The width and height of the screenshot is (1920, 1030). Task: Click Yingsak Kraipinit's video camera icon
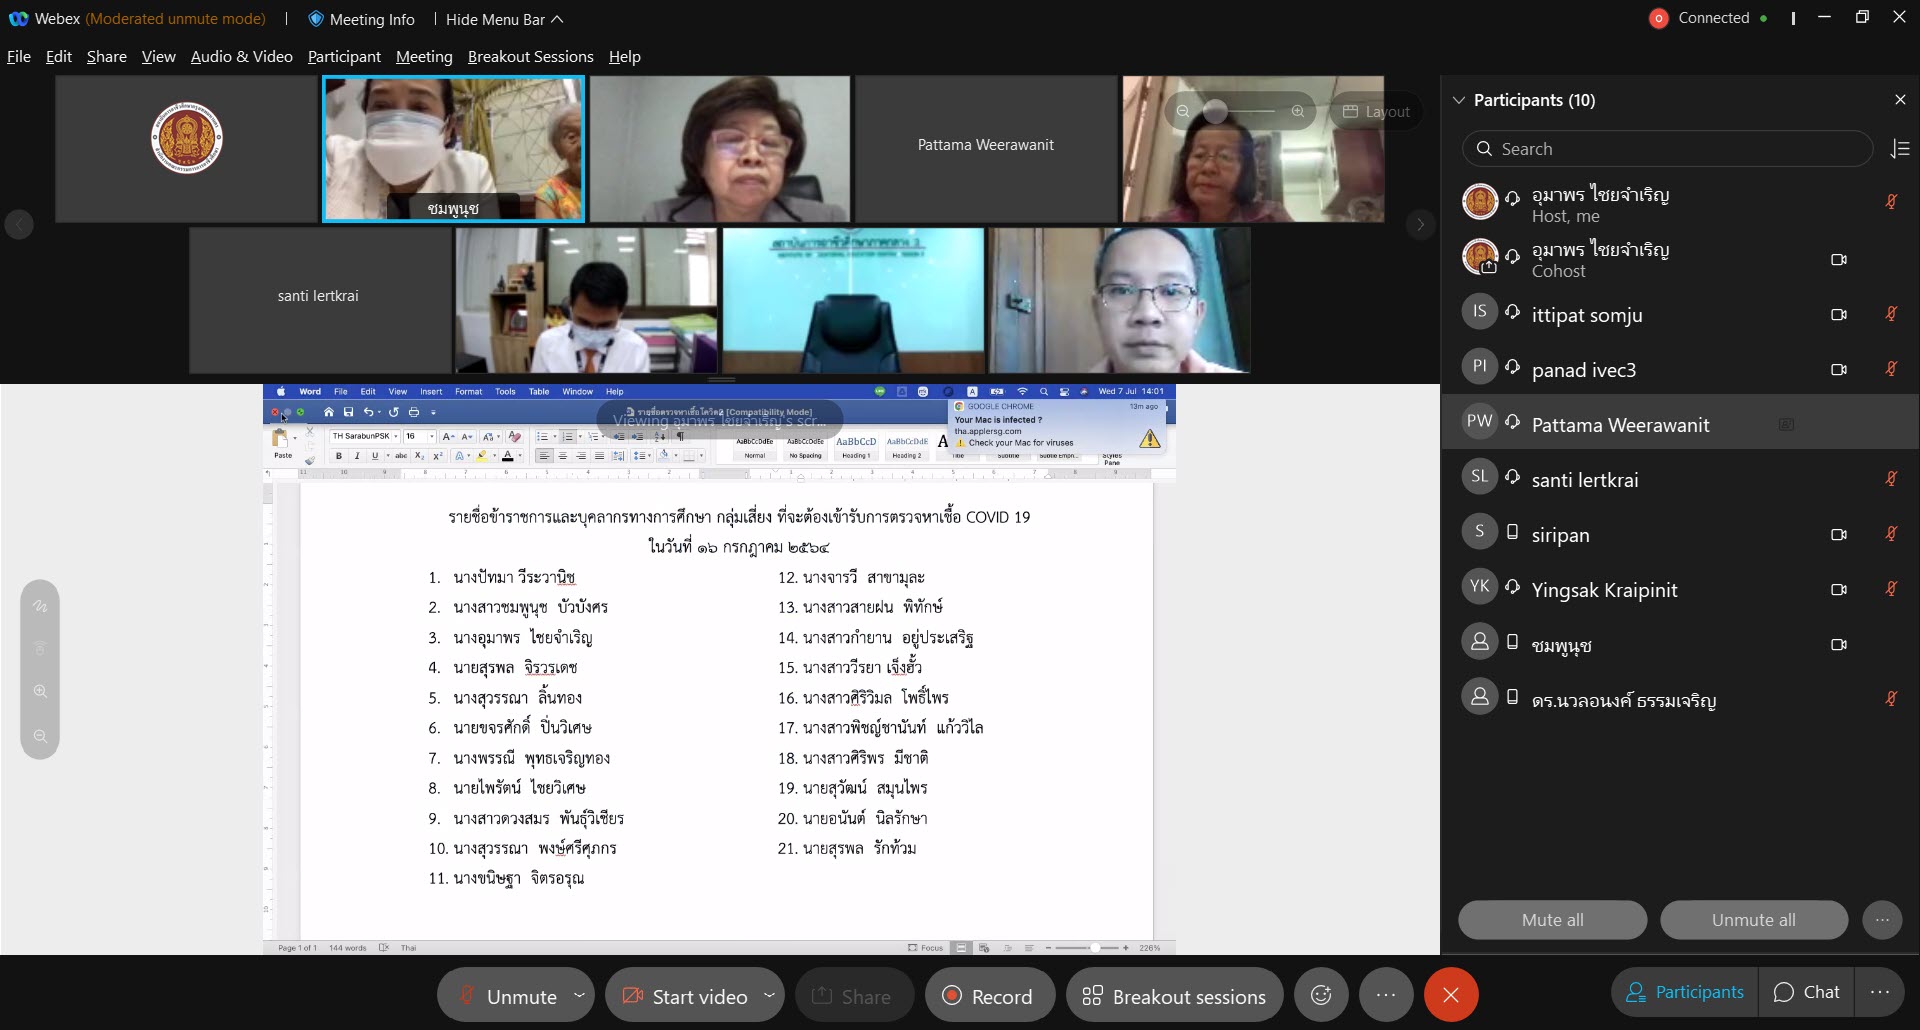coord(1838,590)
